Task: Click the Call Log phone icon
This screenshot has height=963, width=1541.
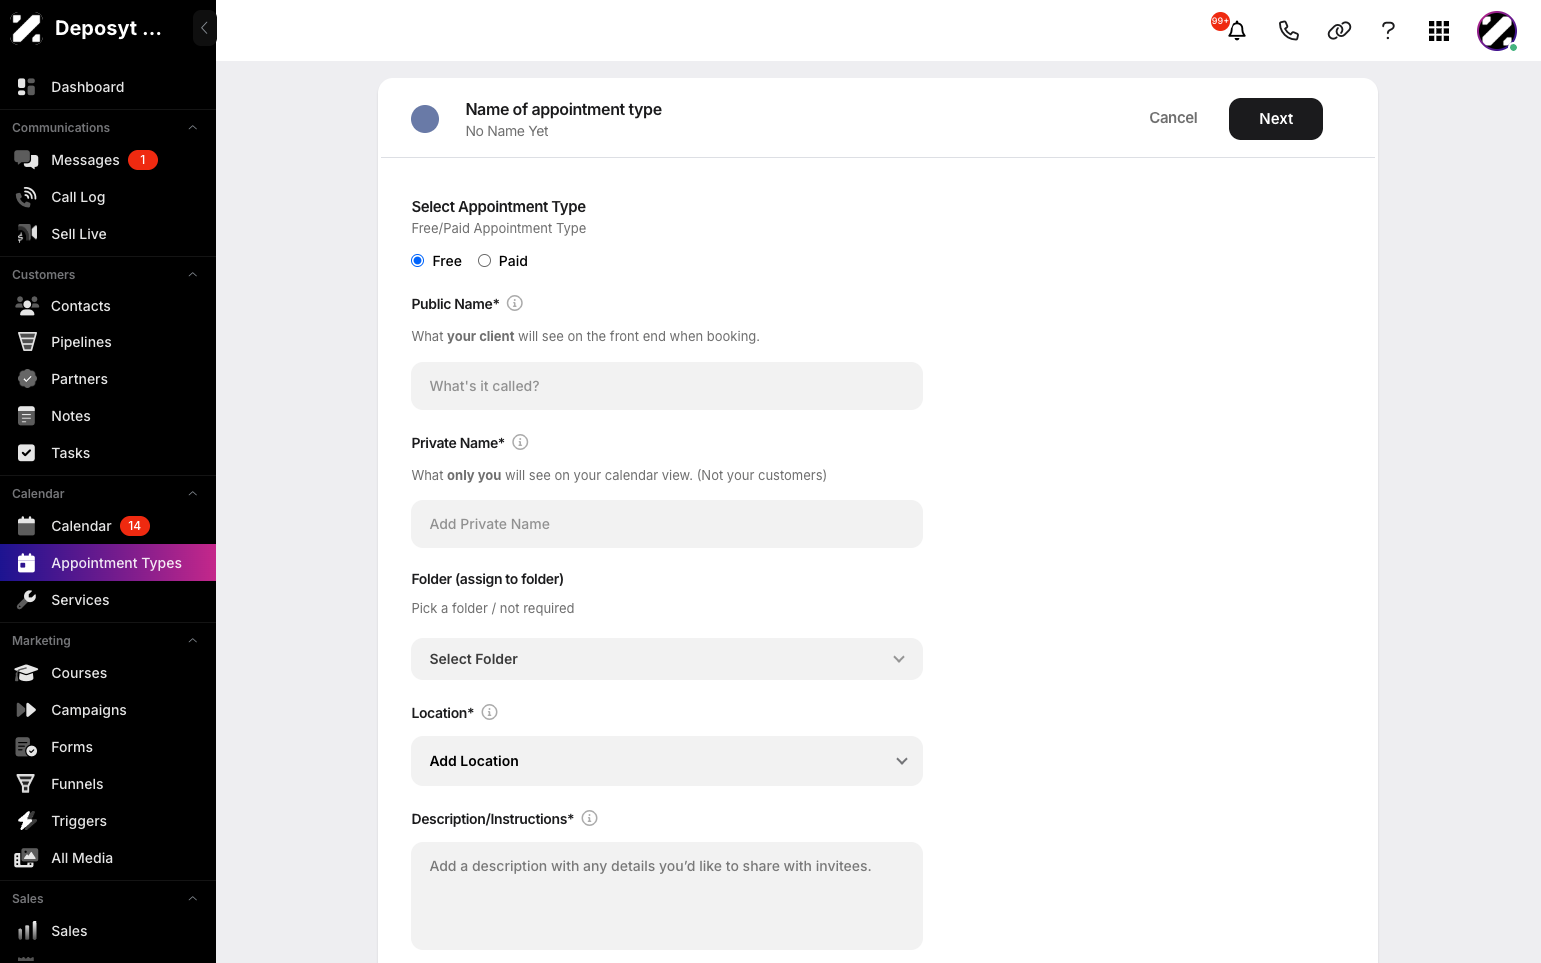Action: coord(27,197)
